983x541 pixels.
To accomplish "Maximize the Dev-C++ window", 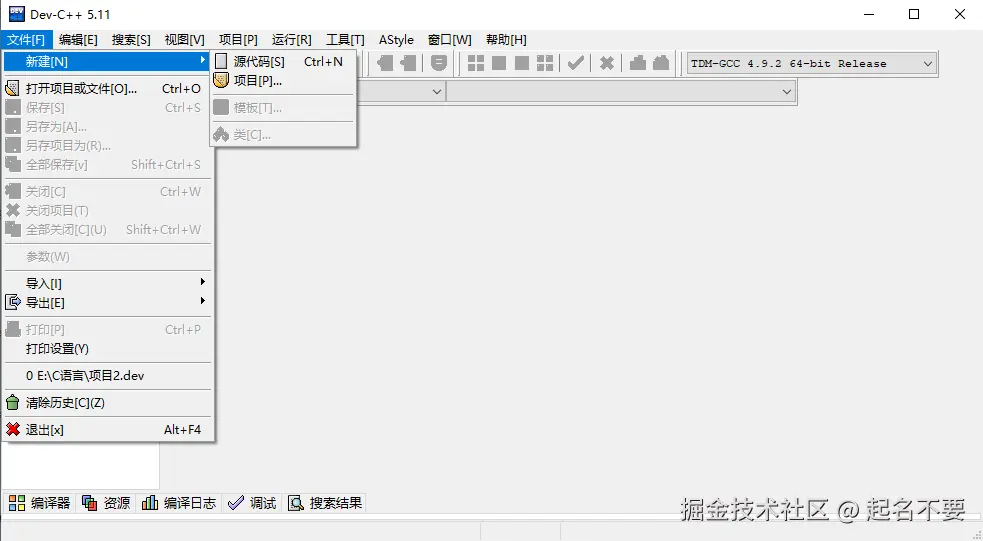I will click(914, 14).
